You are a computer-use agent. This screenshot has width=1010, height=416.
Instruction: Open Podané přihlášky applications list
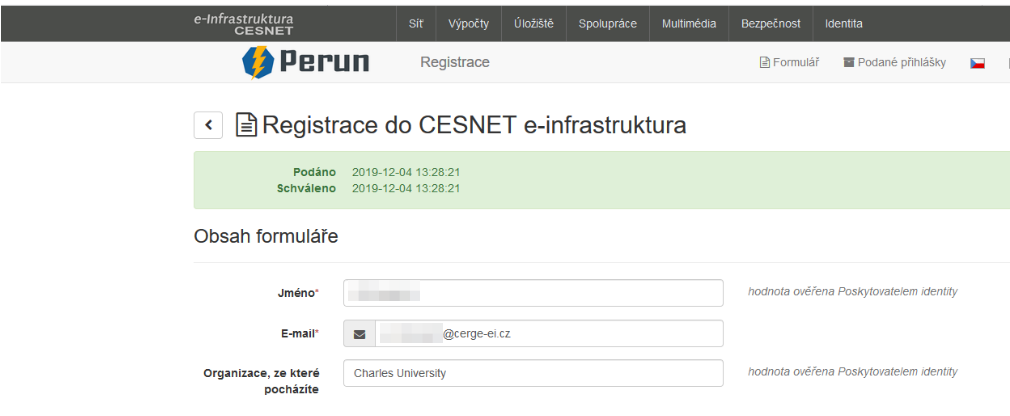pos(894,63)
